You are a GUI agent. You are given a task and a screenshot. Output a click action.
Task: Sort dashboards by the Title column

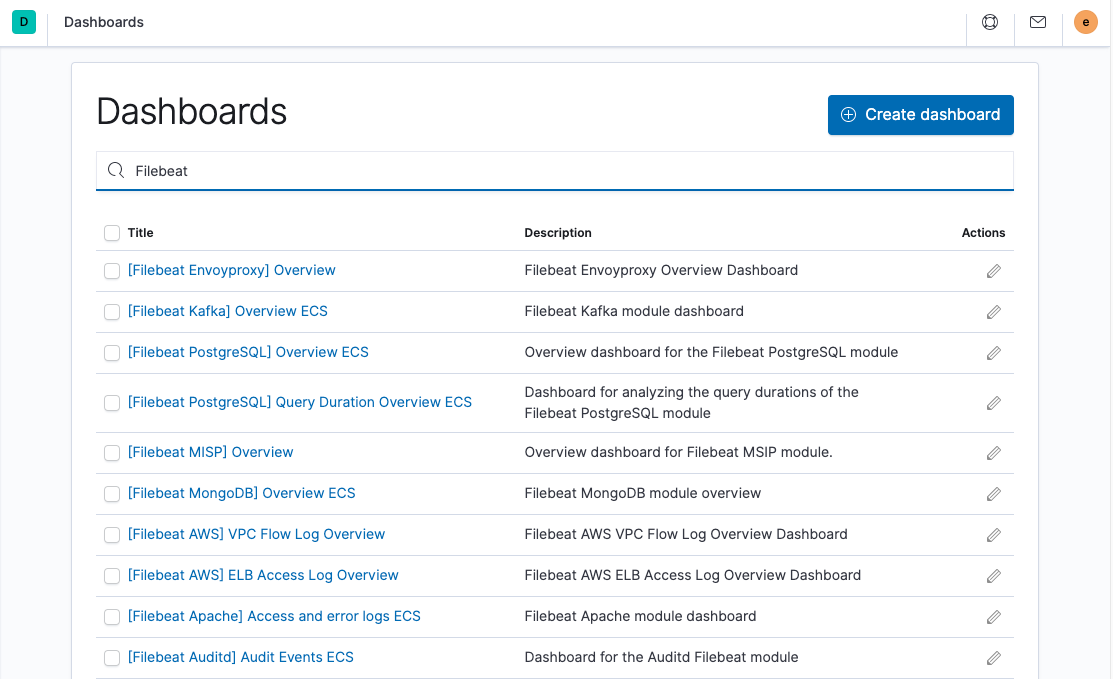click(x=140, y=232)
